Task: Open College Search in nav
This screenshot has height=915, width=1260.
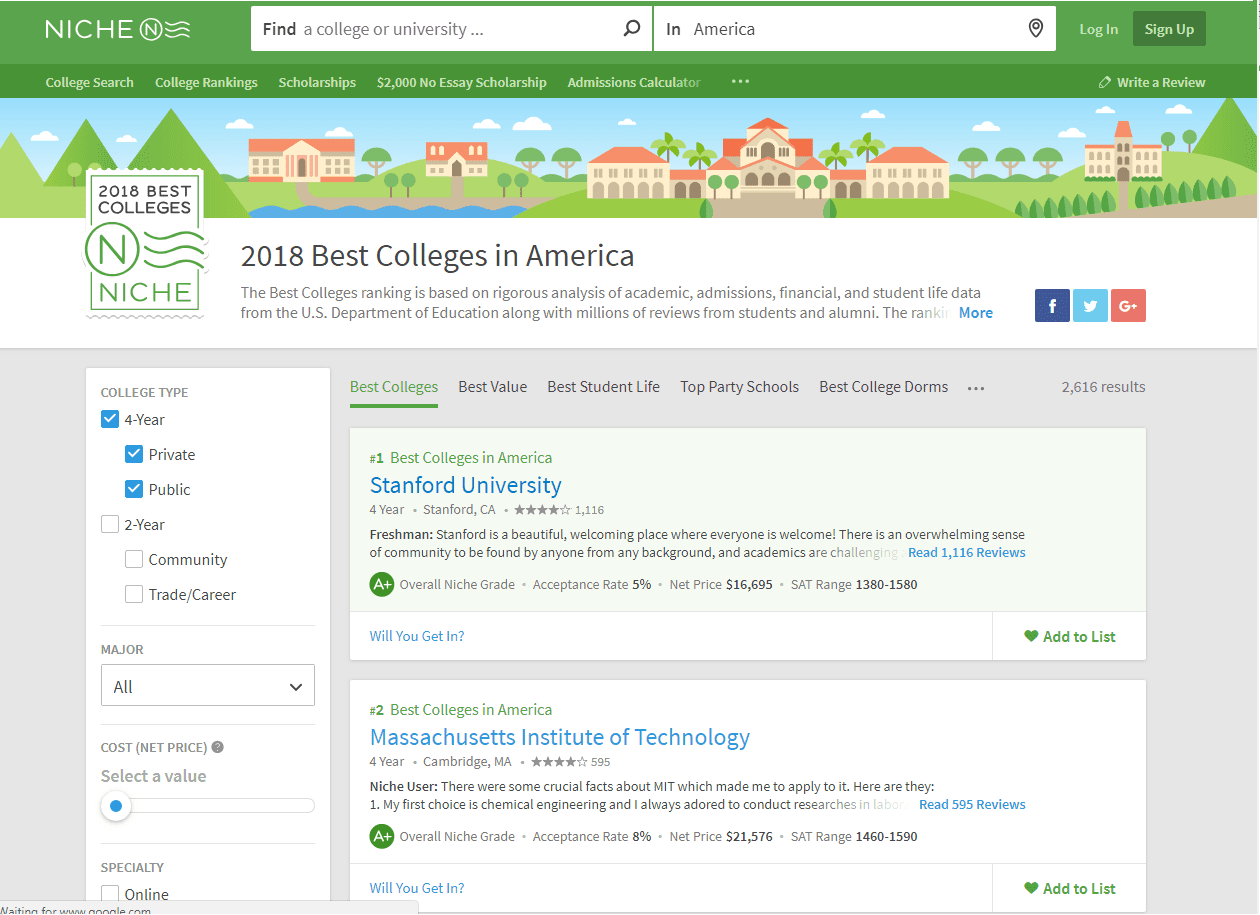Action: click(89, 82)
